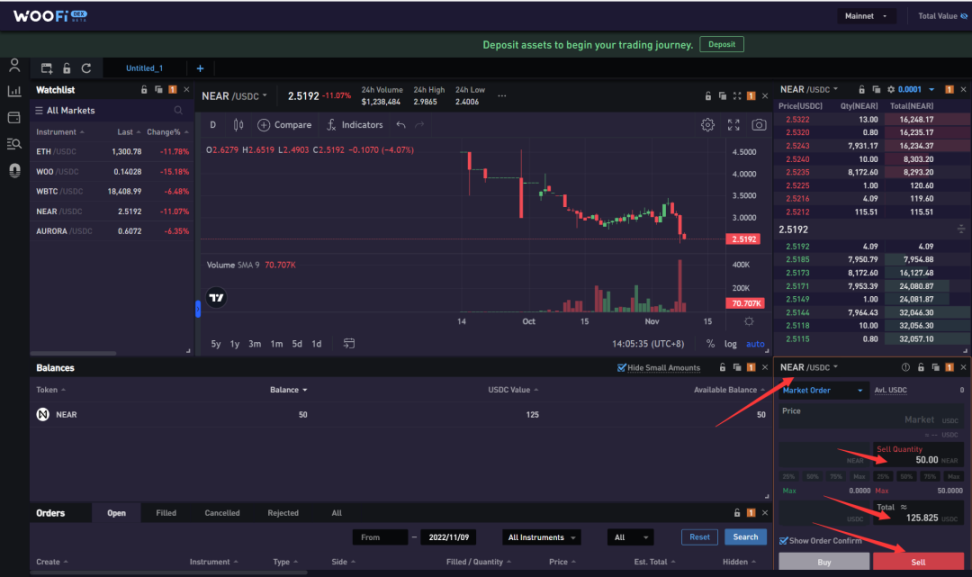The image size is (972, 577).
Task: Add a new workspace tab with plus
Action: click(200, 68)
